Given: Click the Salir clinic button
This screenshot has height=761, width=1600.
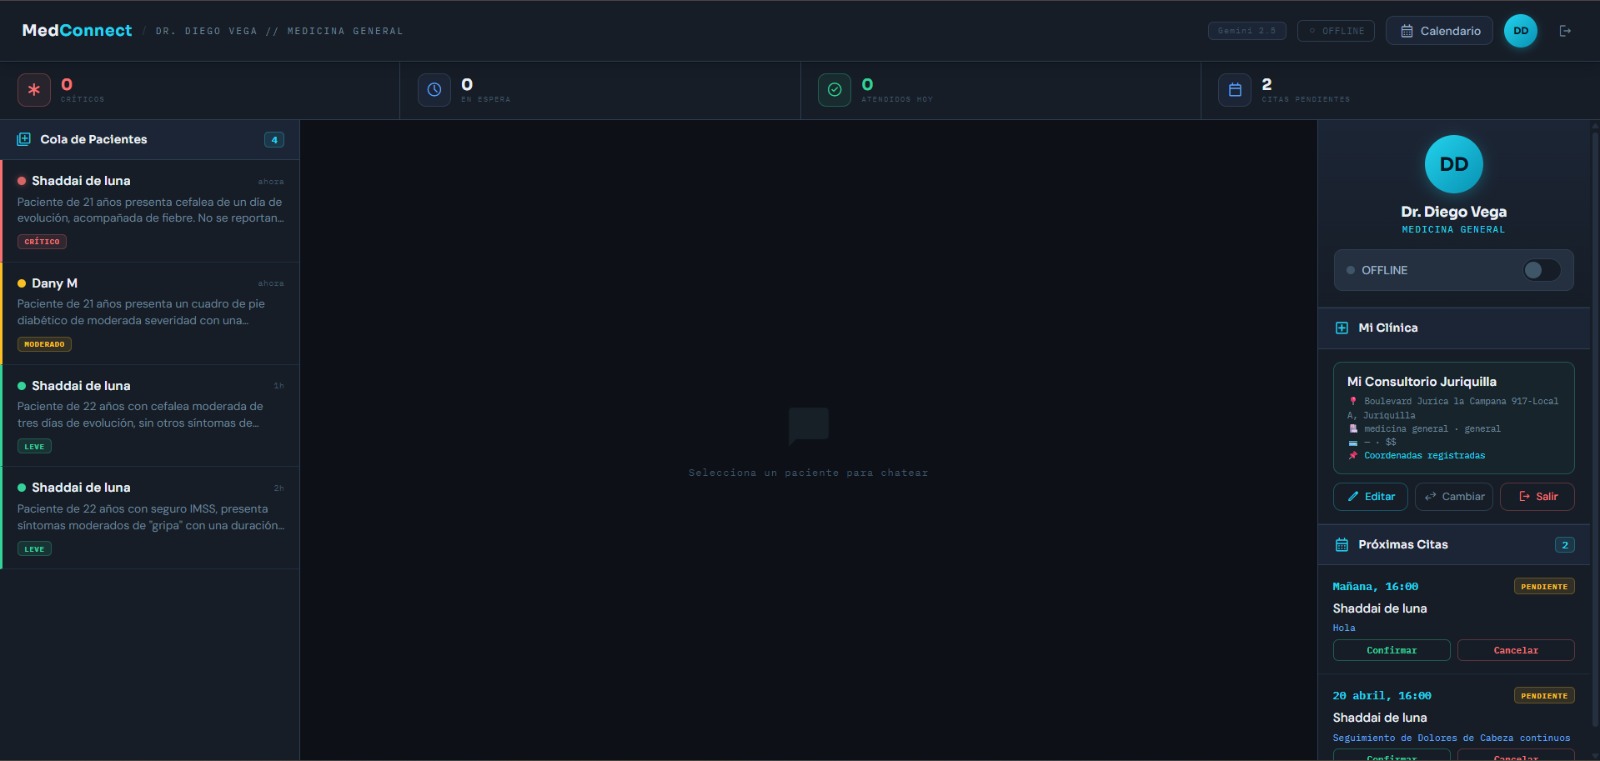Looking at the screenshot, I should click(1537, 497).
